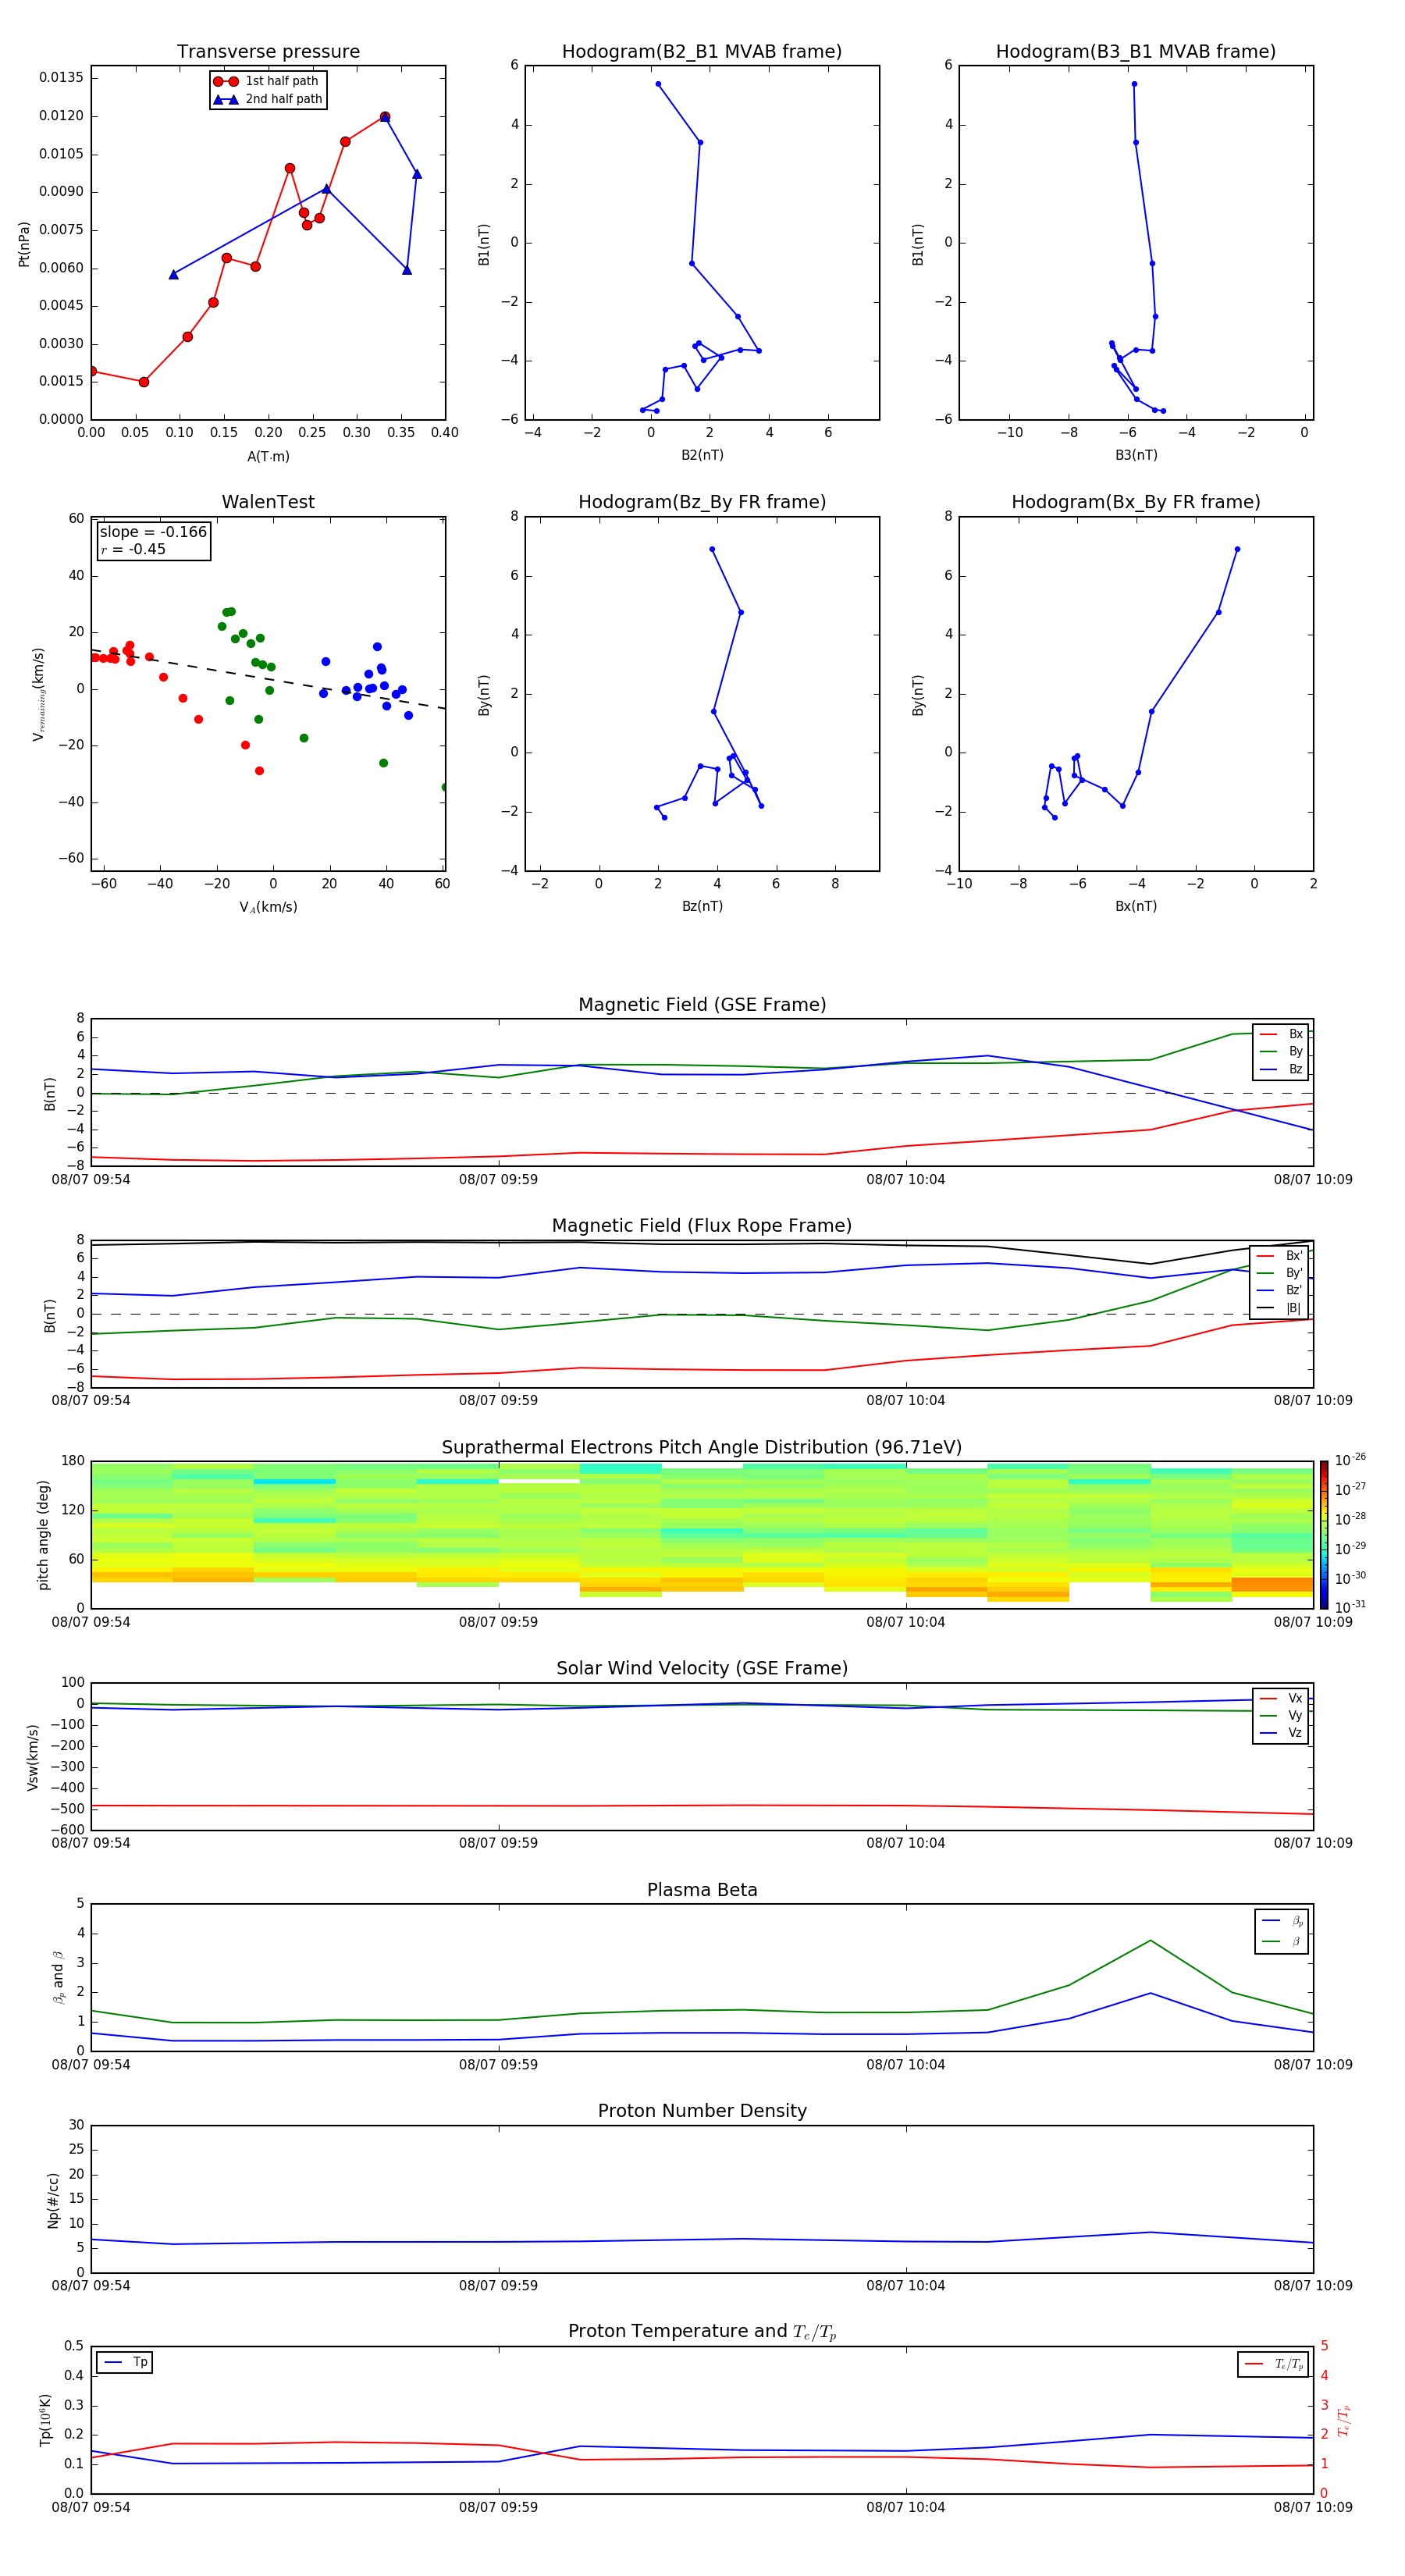Select the '2nd half path' legend entry

tap(268, 99)
